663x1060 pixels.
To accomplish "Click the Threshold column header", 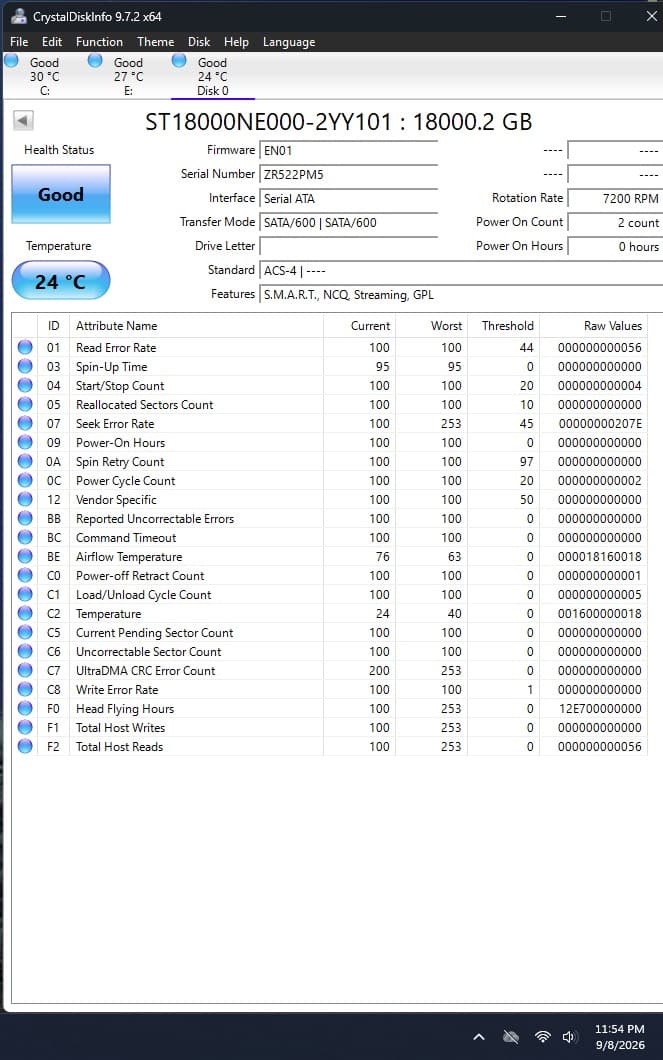I will (504, 326).
